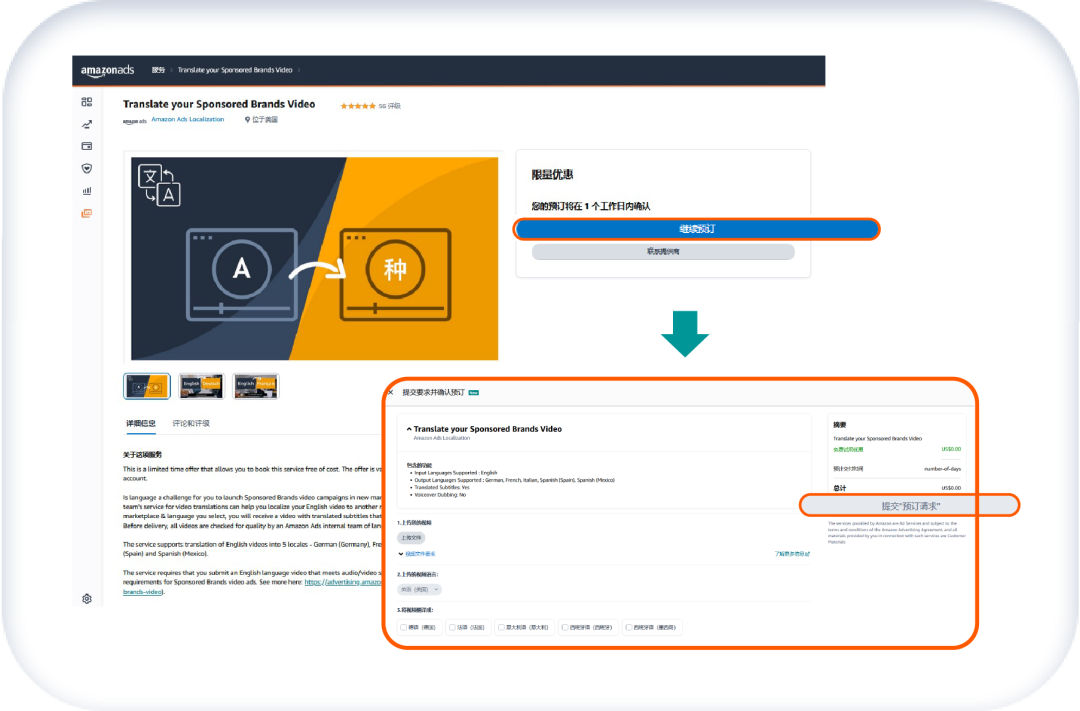The height and width of the screenshot is (711, 1080).
Task: Check the 德语 (德国) checkbox
Action: (x=404, y=628)
